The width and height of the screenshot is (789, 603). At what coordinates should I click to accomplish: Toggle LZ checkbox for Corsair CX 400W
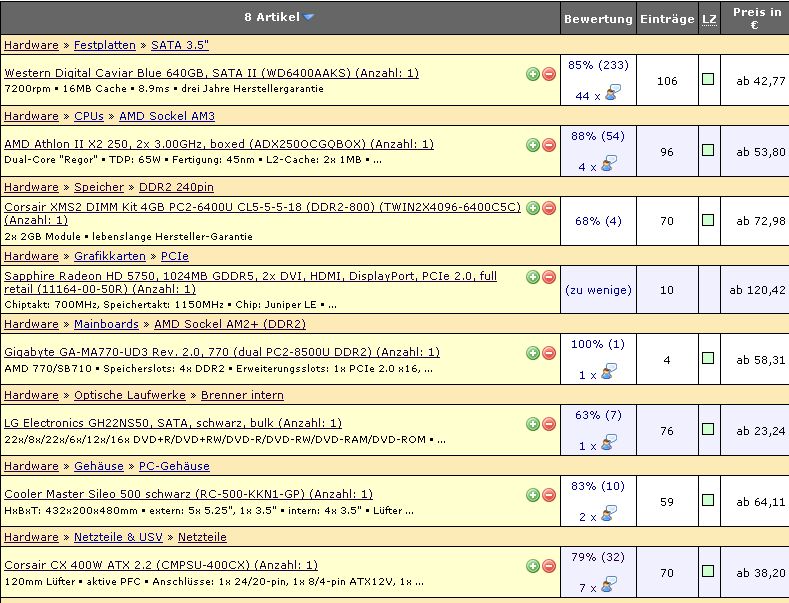pyautogui.click(x=708, y=571)
